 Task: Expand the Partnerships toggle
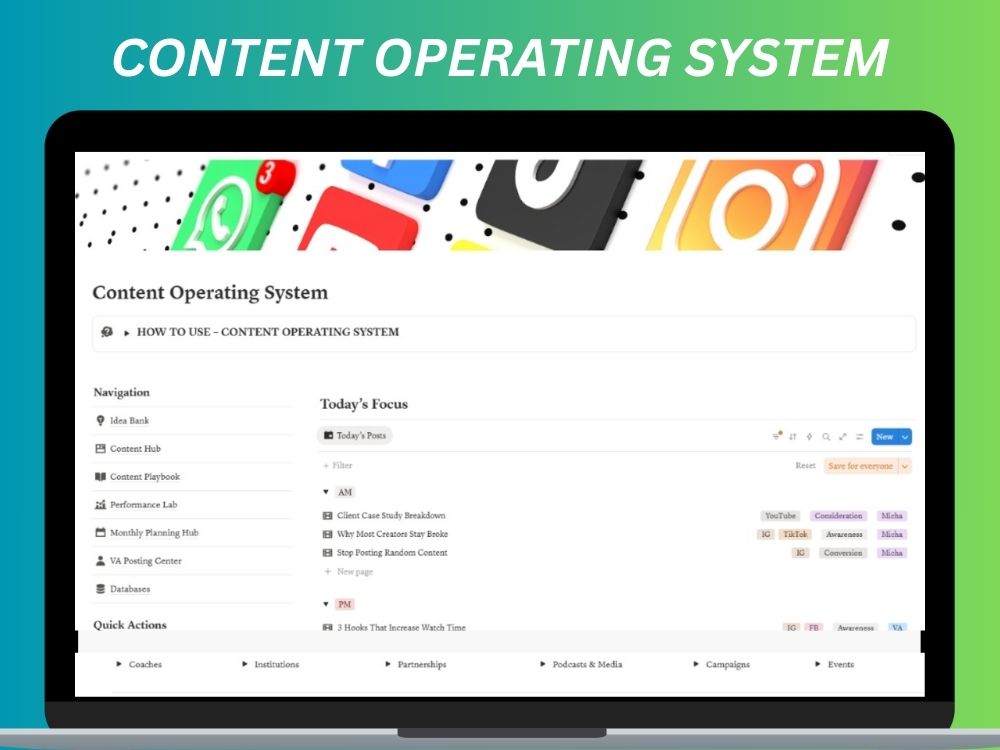(388, 665)
